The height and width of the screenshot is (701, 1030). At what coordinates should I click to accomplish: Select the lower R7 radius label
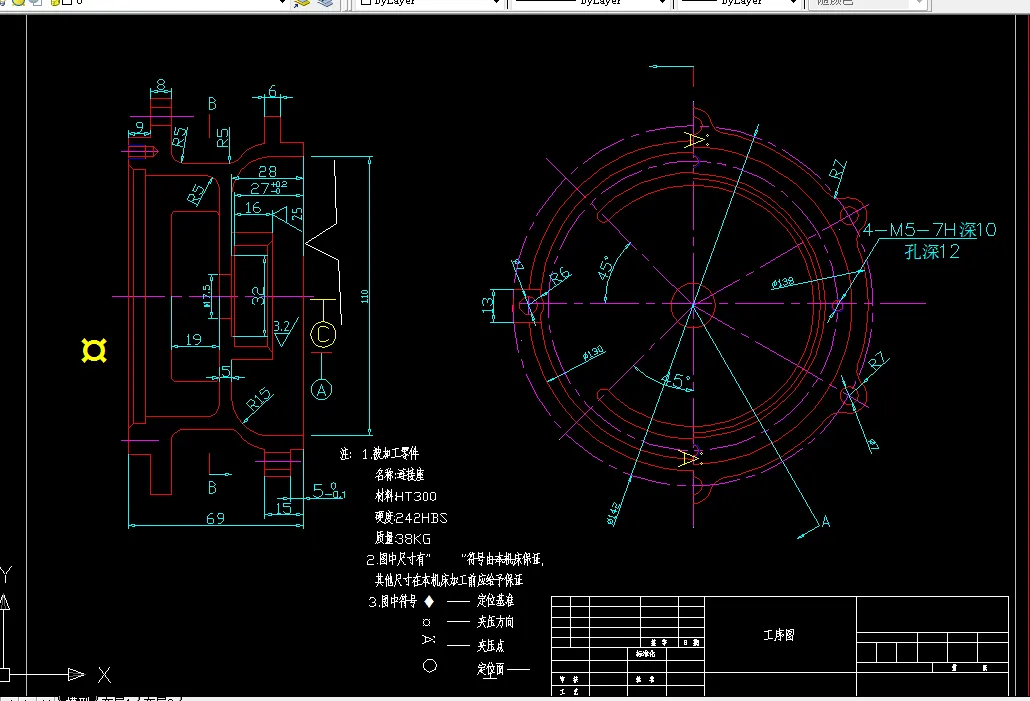coord(877,361)
